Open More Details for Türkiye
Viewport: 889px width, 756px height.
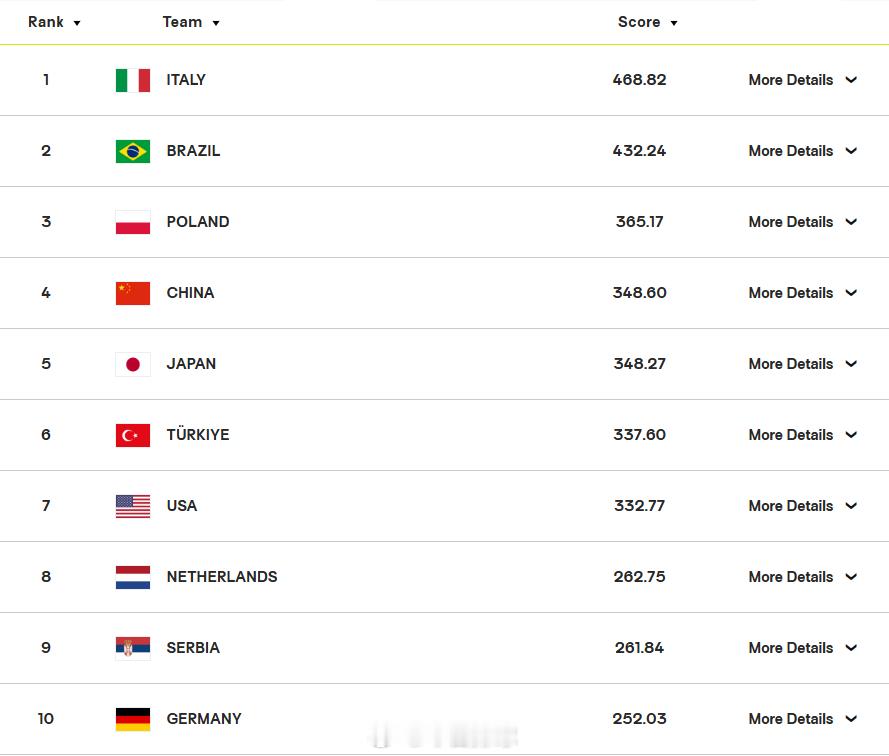click(x=802, y=435)
